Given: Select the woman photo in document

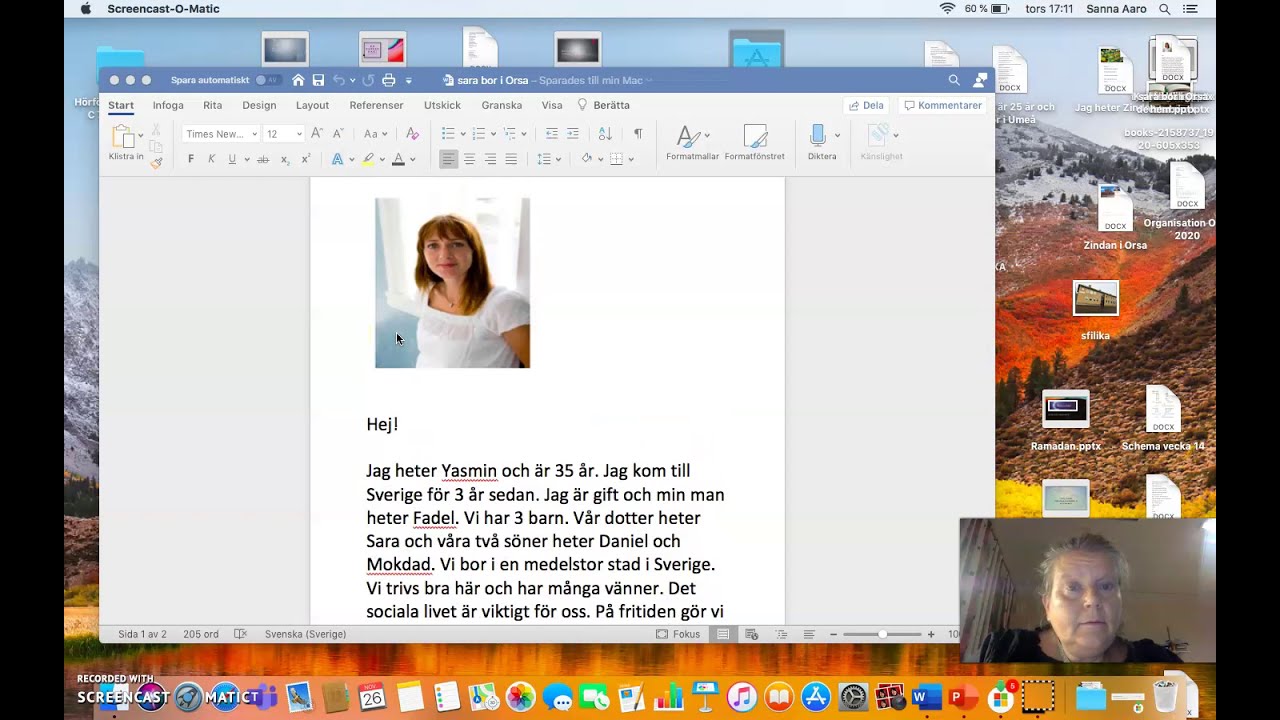Looking at the screenshot, I should click(x=452, y=283).
